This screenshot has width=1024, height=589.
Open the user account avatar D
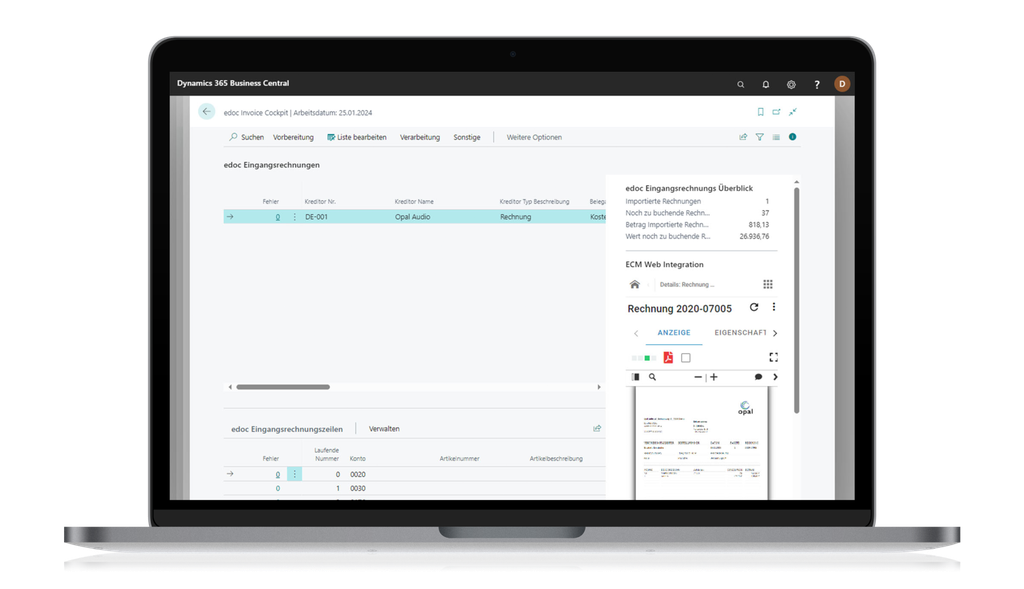[x=842, y=84]
